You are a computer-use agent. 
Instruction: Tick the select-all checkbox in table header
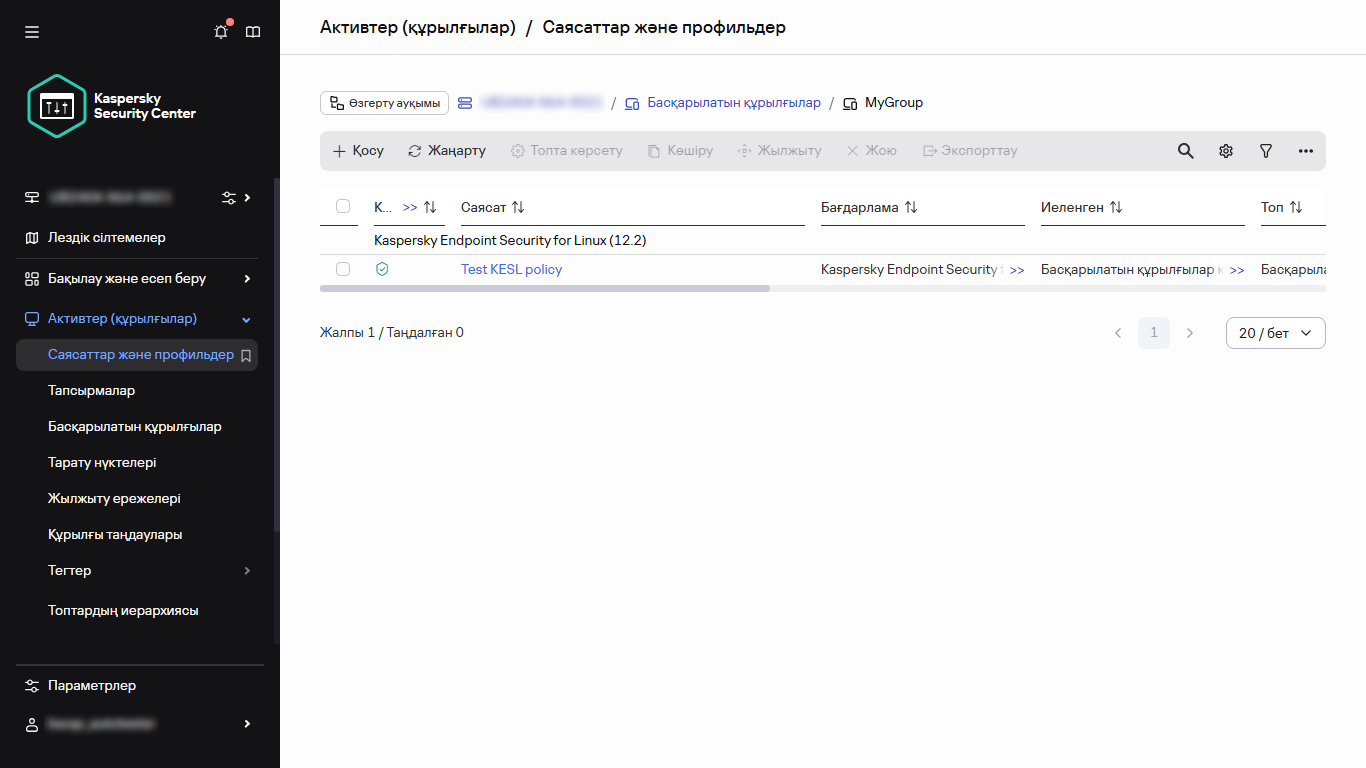[x=343, y=206]
